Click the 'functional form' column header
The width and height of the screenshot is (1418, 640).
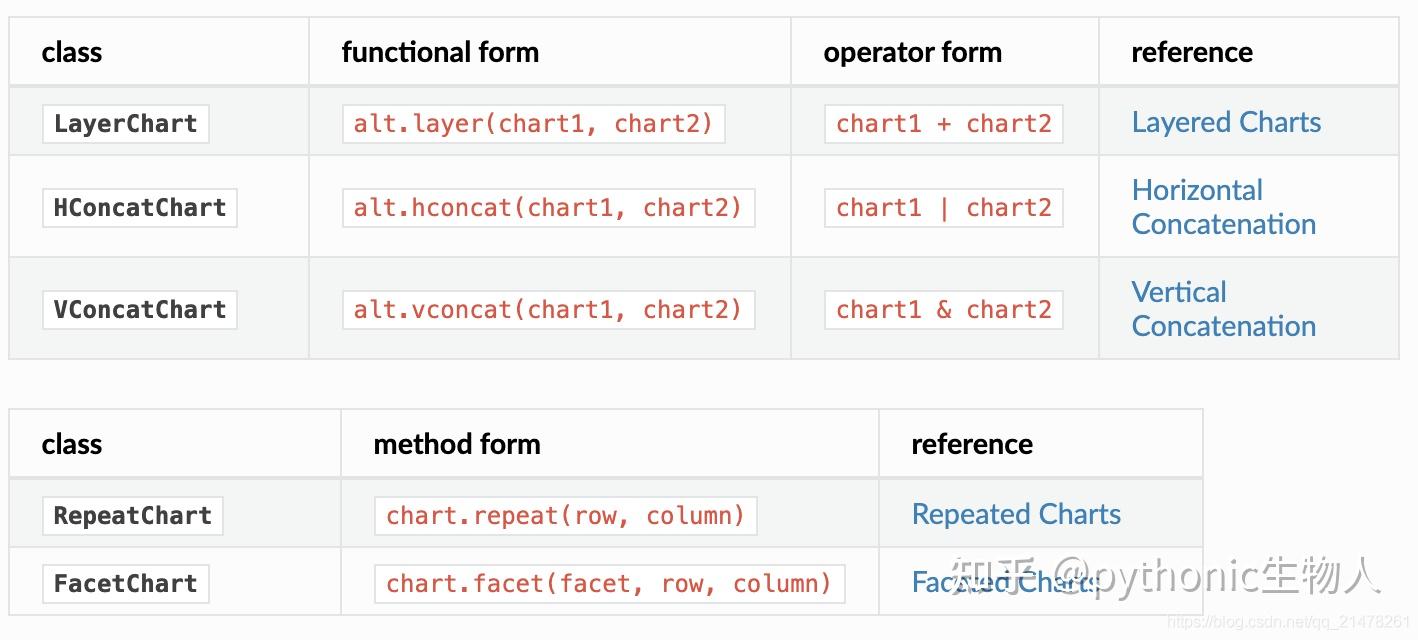440,52
